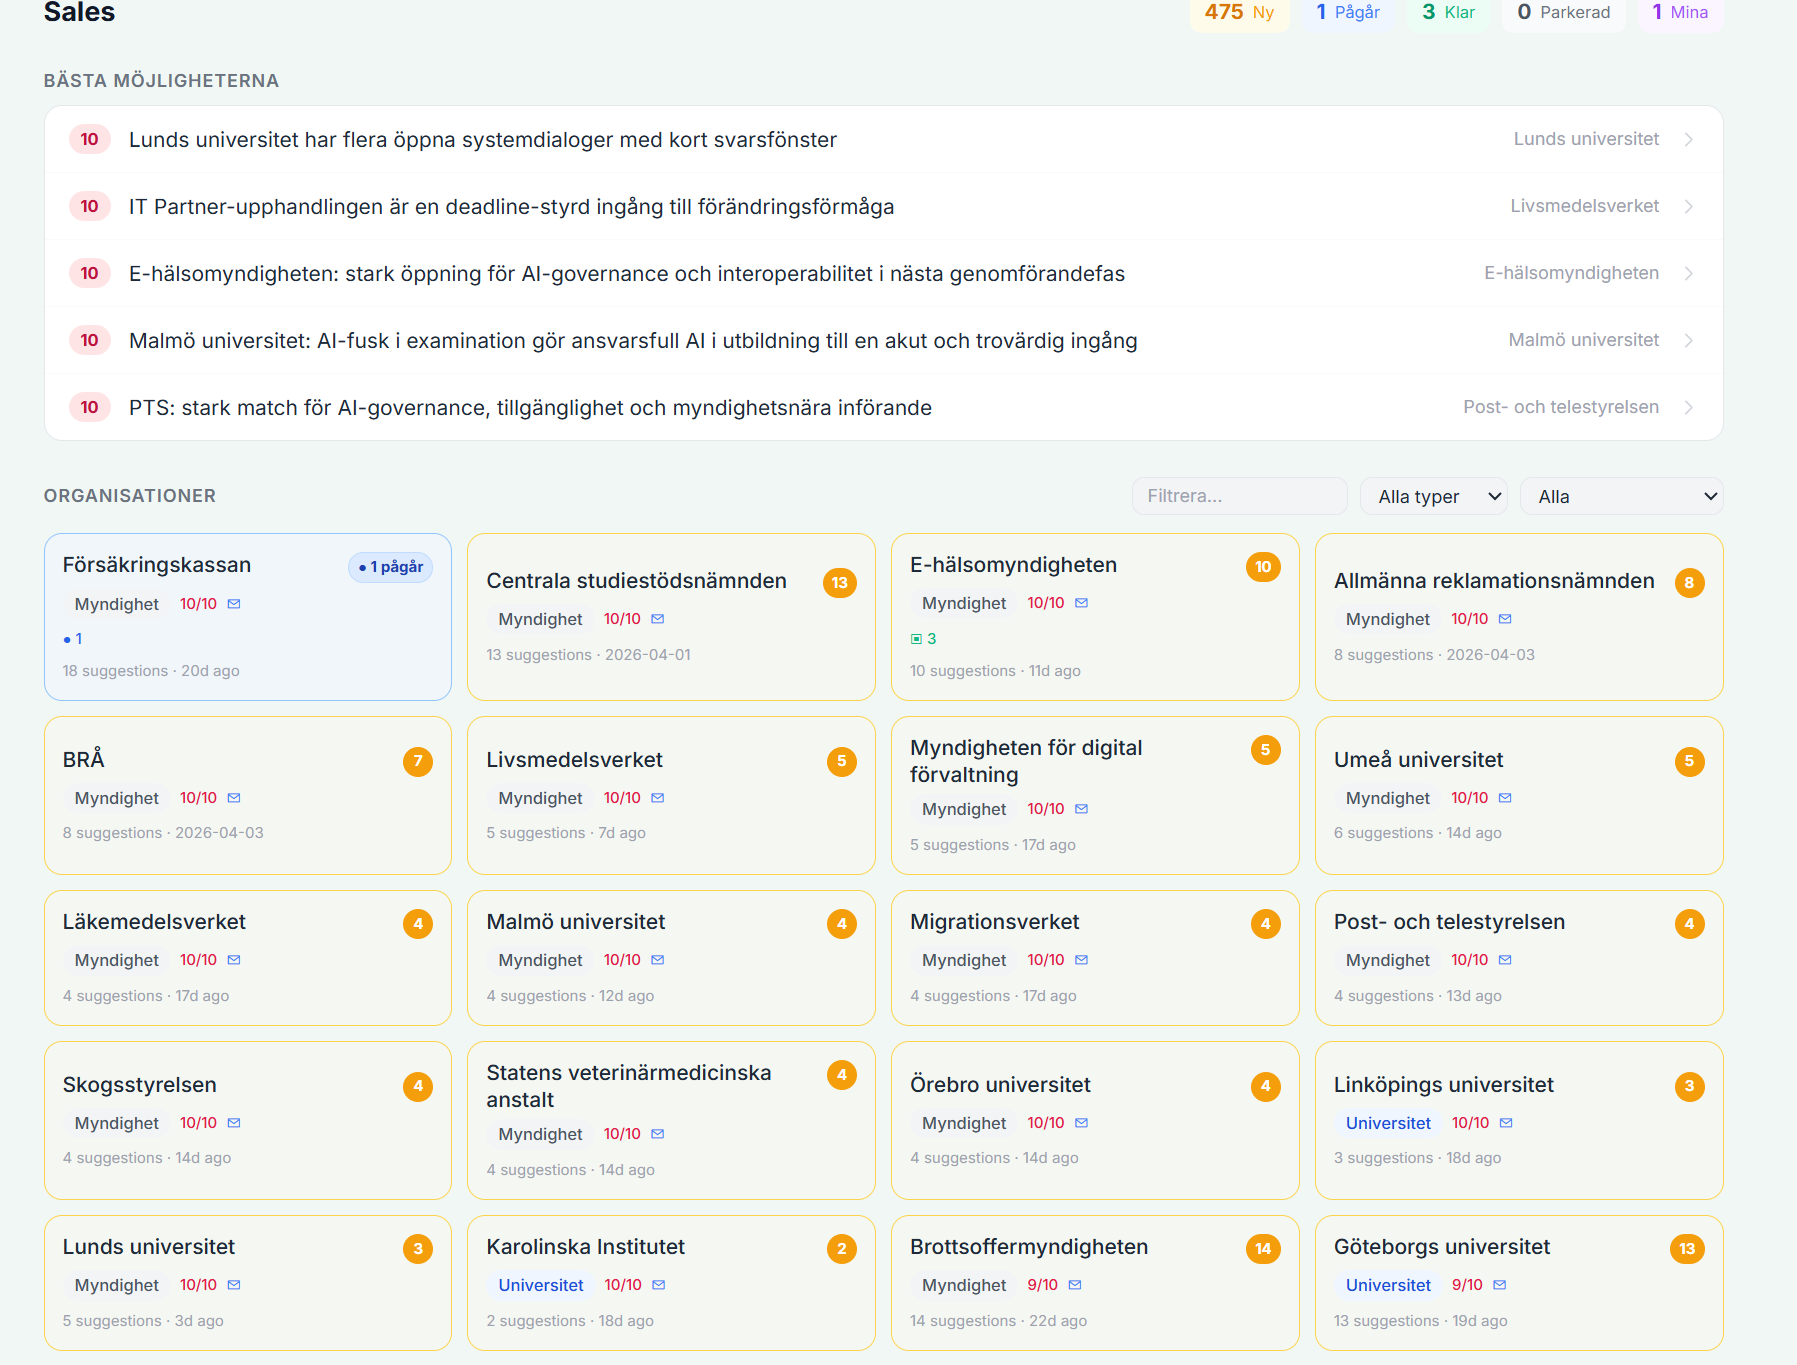Select the '1 Mina' status filter
The image size is (1797, 1365).
tap(1680, 13)
